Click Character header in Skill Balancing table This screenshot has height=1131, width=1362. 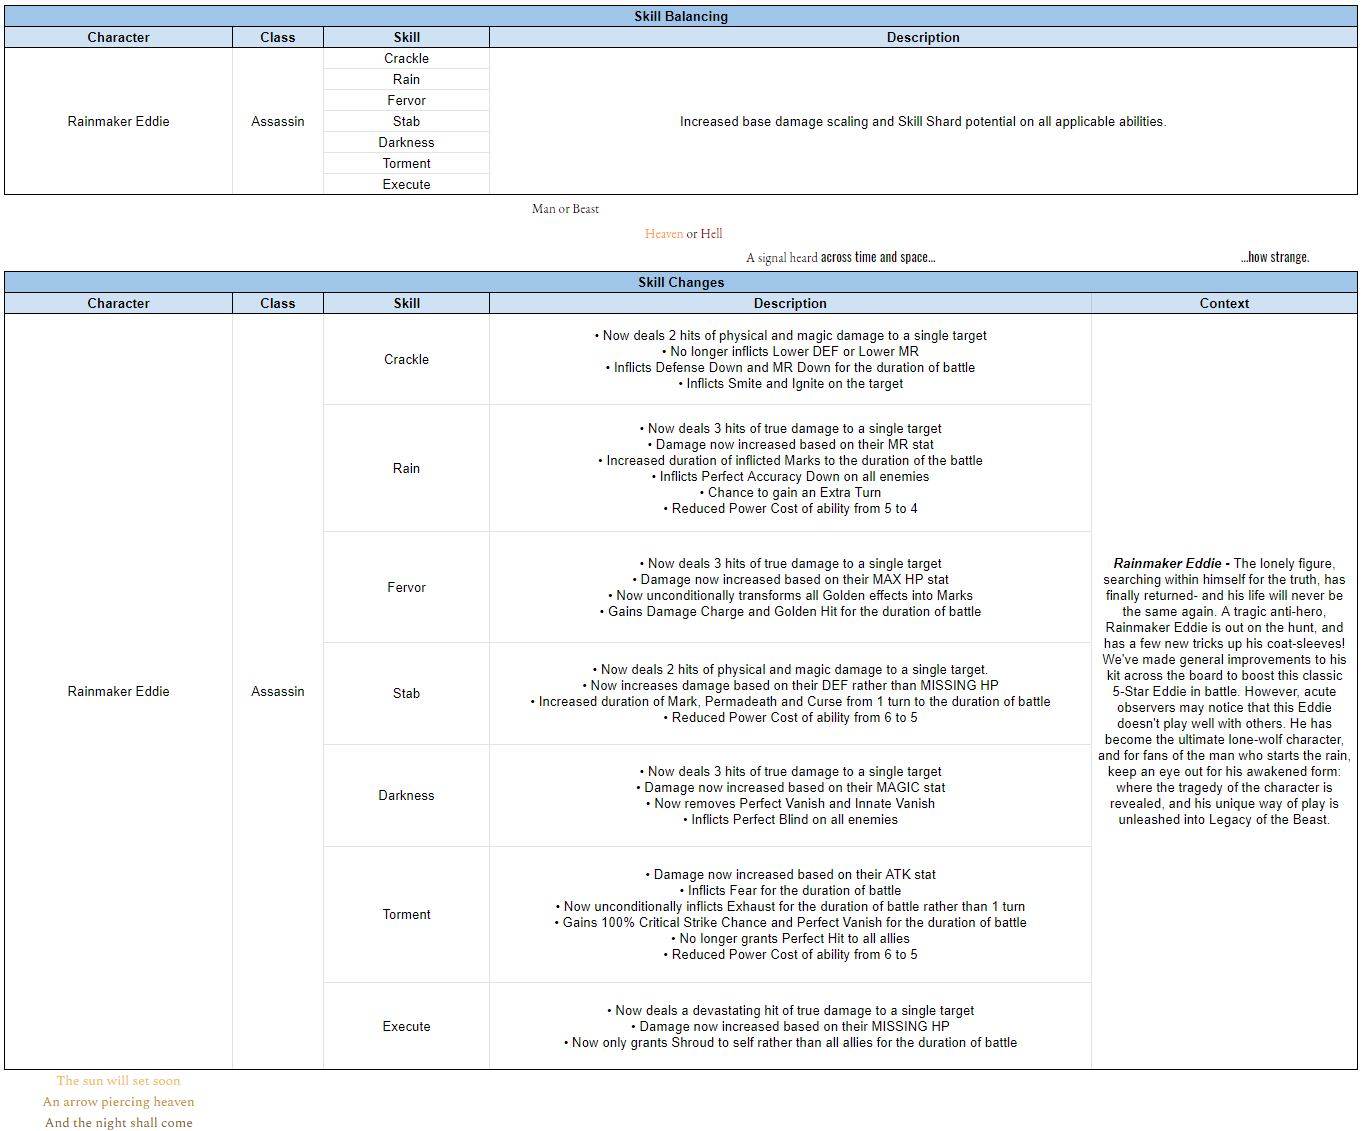118,37
